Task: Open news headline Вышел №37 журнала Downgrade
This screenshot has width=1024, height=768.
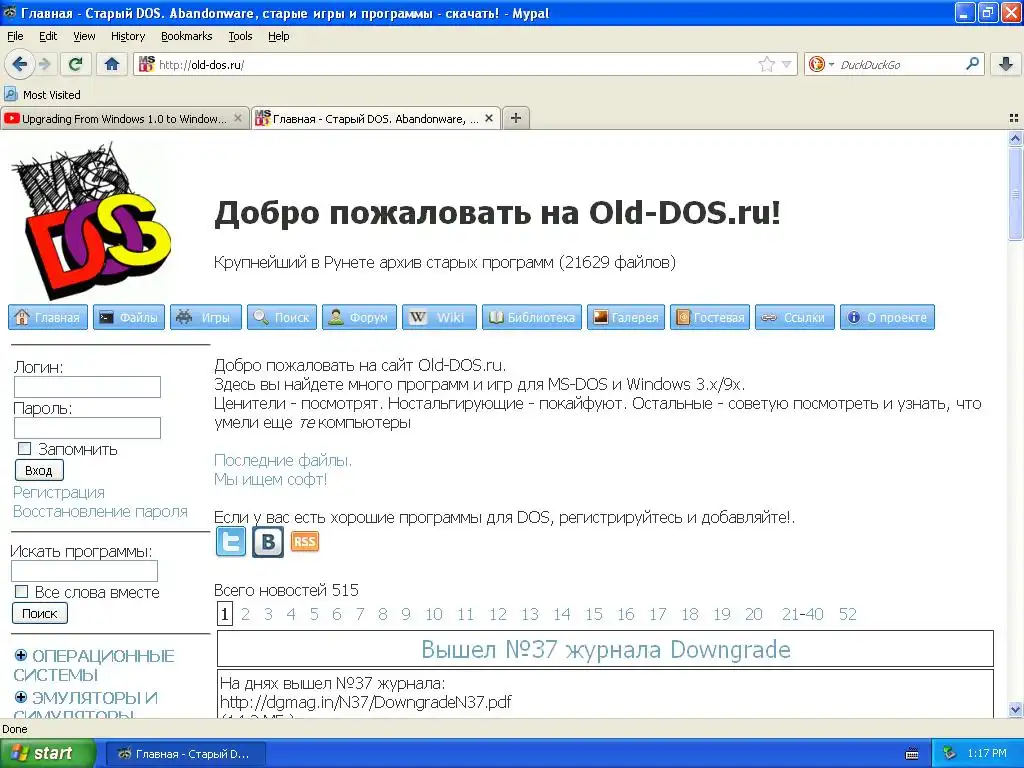Action: [x=605, y=649]
